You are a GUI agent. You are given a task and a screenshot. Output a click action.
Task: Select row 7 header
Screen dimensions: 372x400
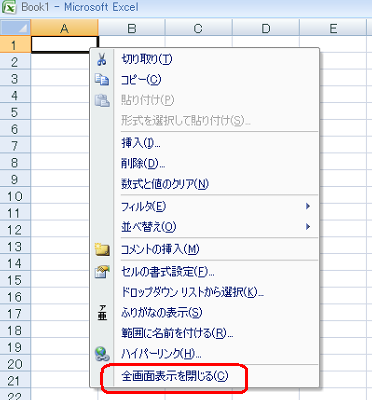pos(15,145)
